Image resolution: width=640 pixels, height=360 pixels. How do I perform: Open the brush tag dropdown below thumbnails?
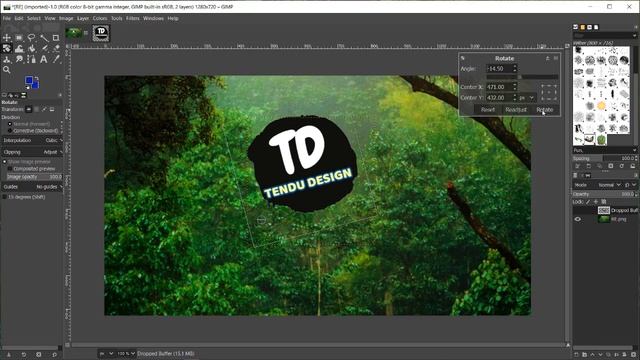click(x=604, y=150)
